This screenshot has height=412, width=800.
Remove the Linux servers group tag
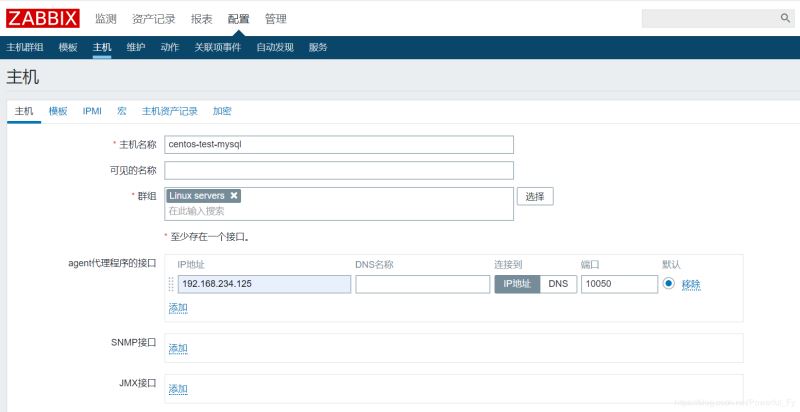(x=234, y=196)
